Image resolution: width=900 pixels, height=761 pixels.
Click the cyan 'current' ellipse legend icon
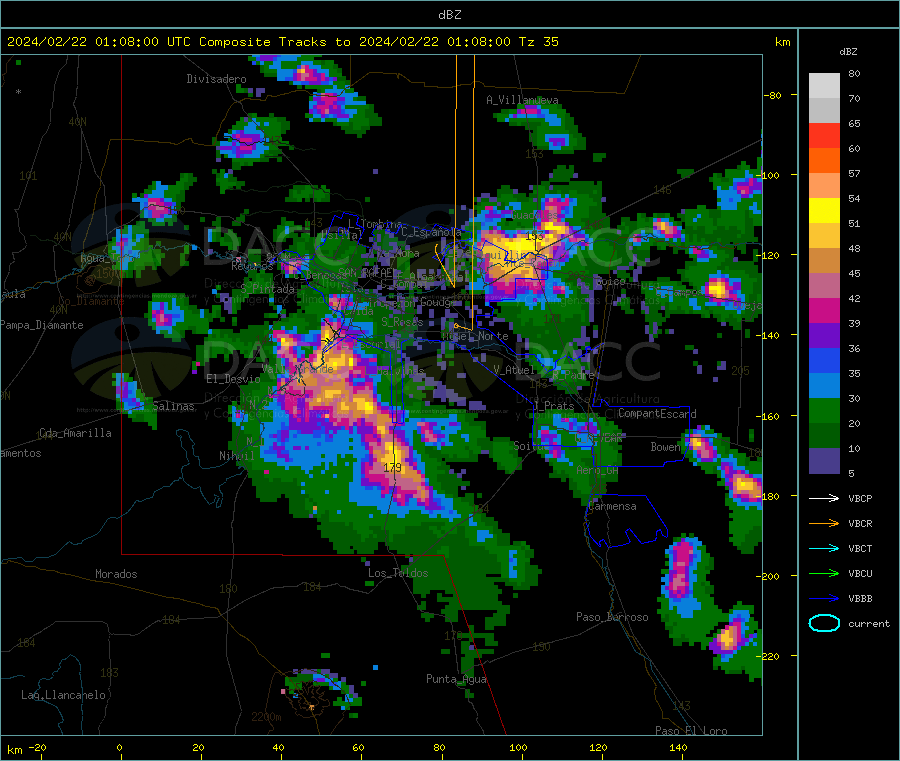coord(824,623)
